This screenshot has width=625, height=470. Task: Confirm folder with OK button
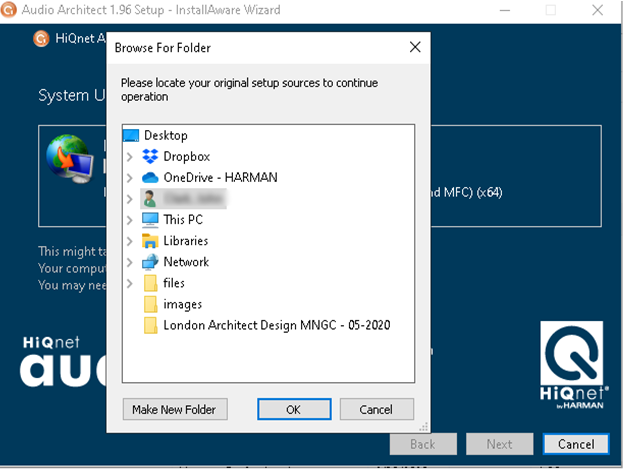[x=294, y=409]
